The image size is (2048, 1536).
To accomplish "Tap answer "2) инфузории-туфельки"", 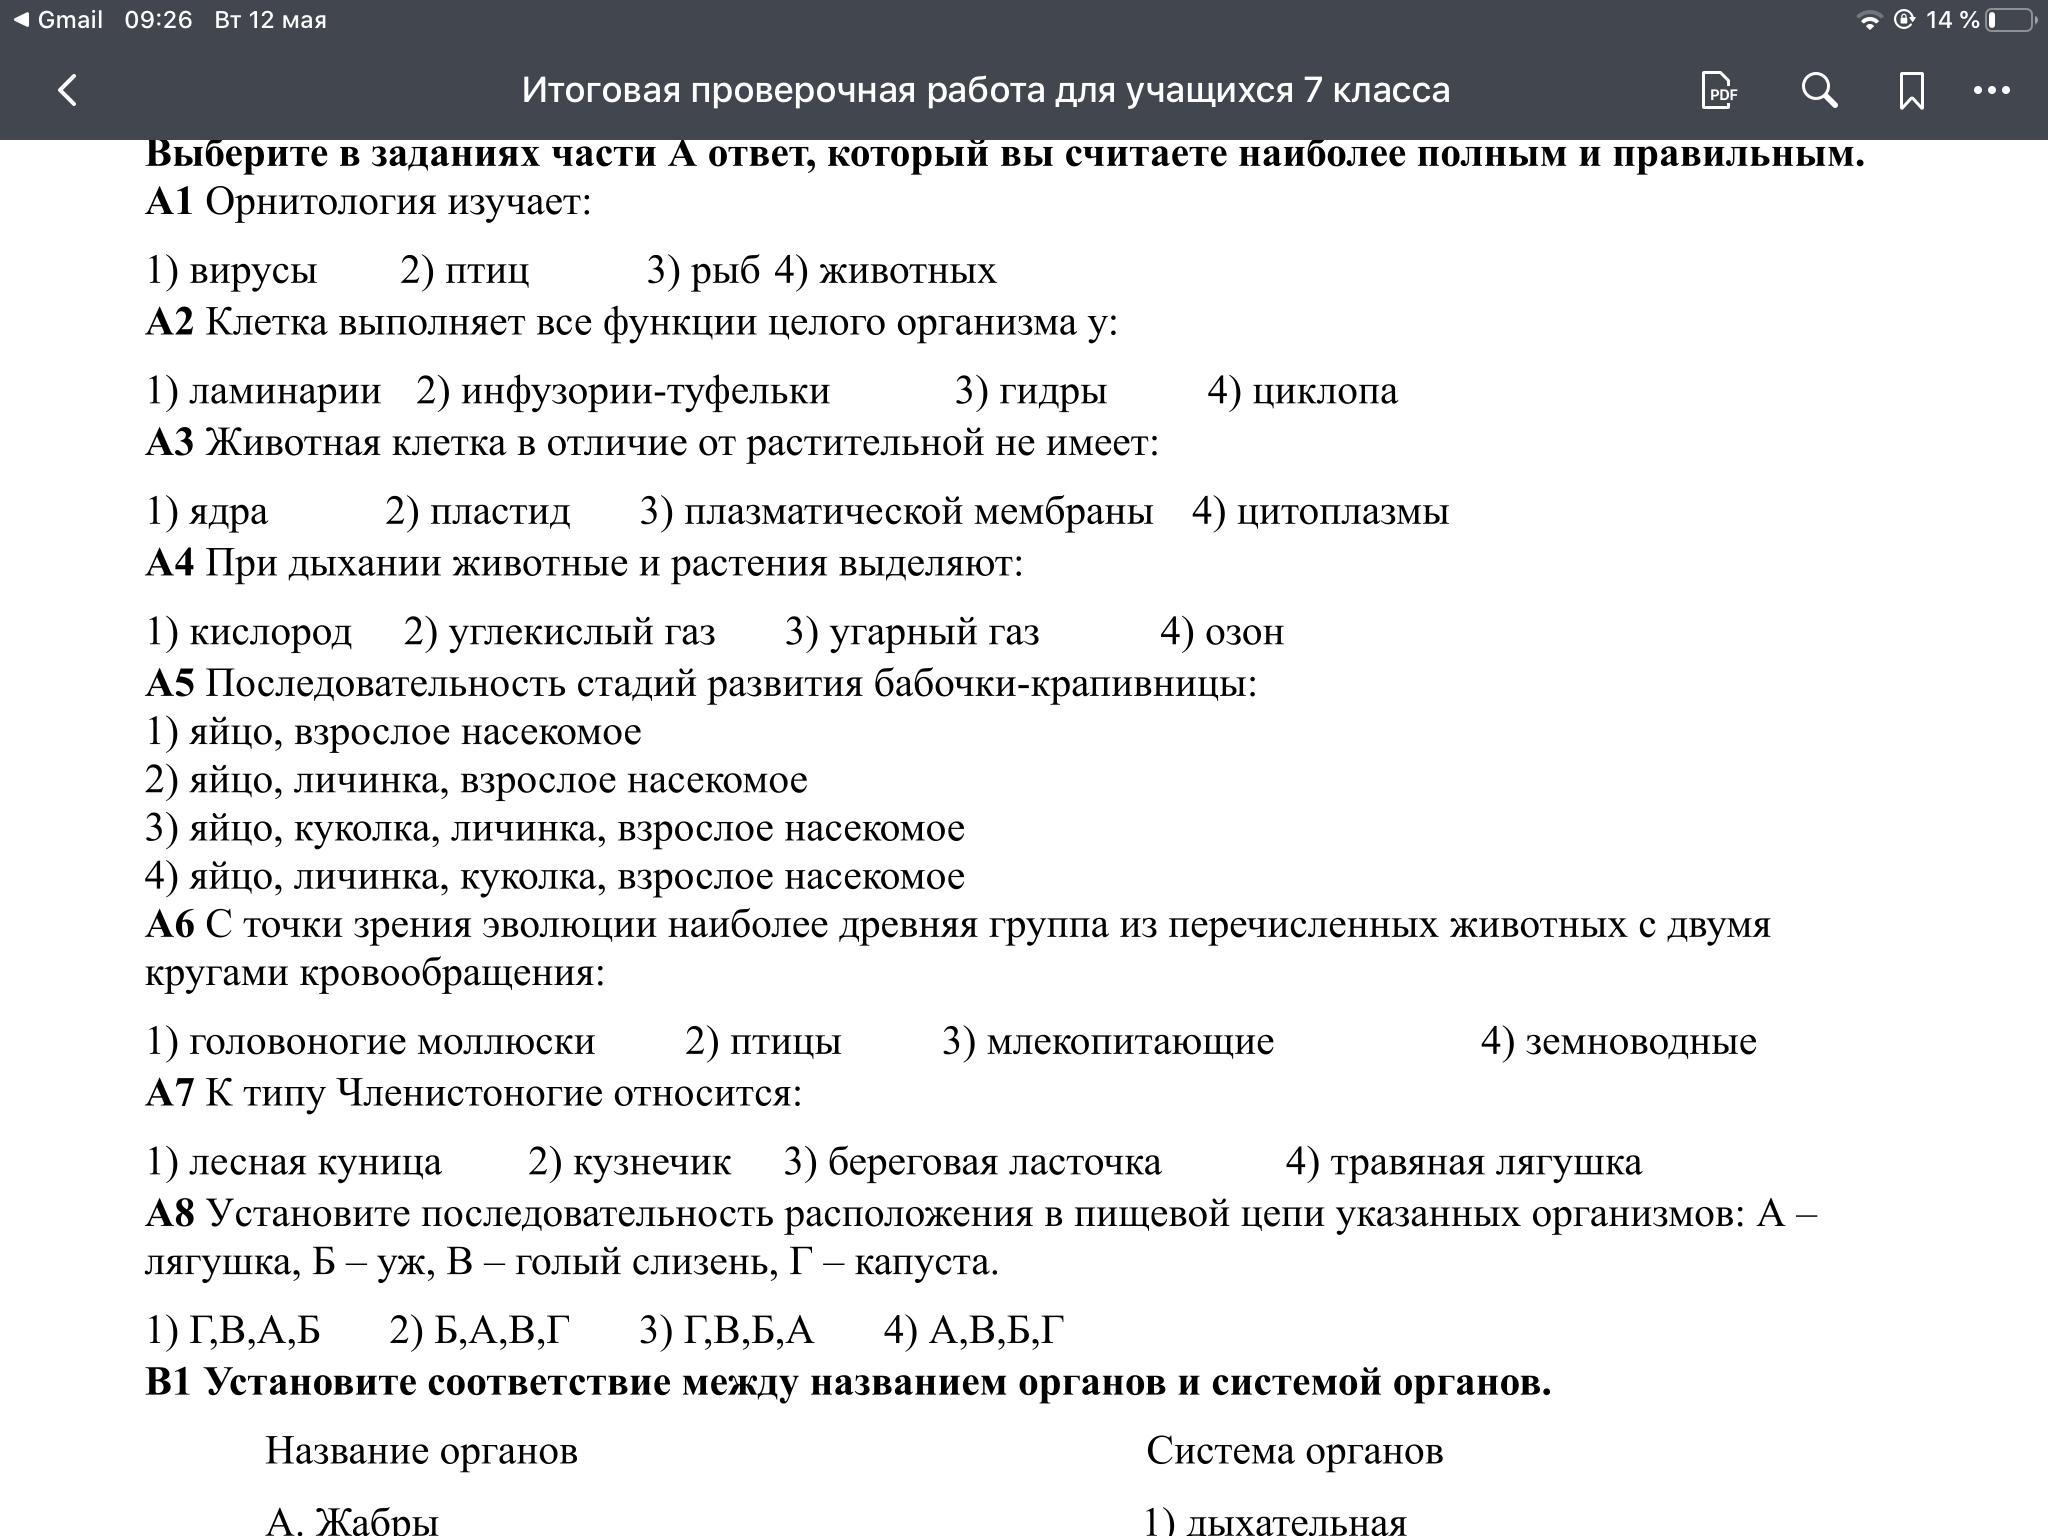I will pyautogui.click(x=623, y=391).
